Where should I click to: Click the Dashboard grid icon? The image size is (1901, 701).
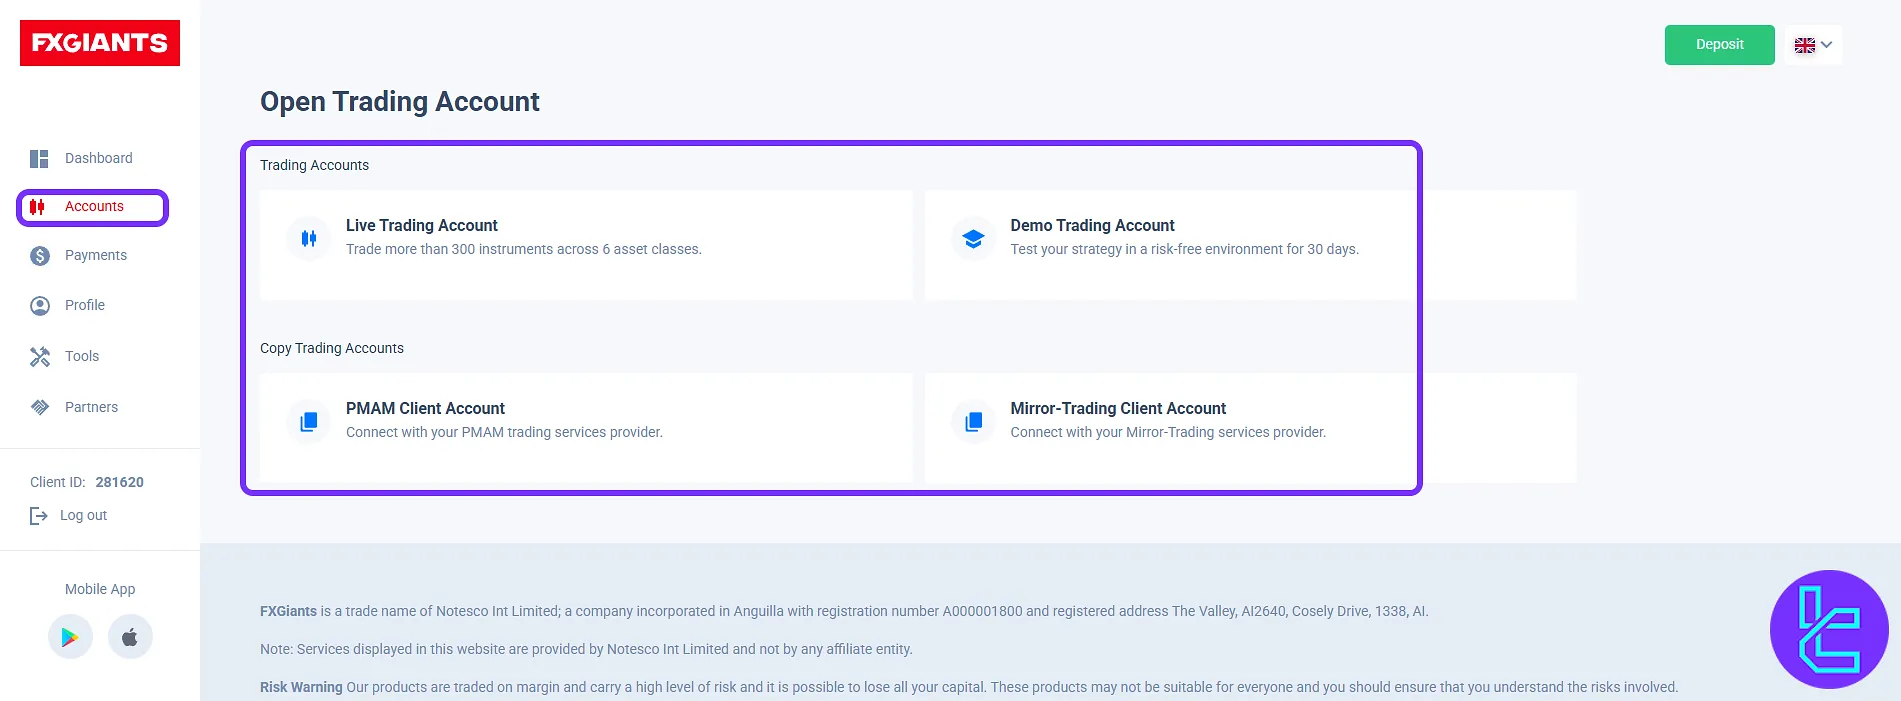39,159
